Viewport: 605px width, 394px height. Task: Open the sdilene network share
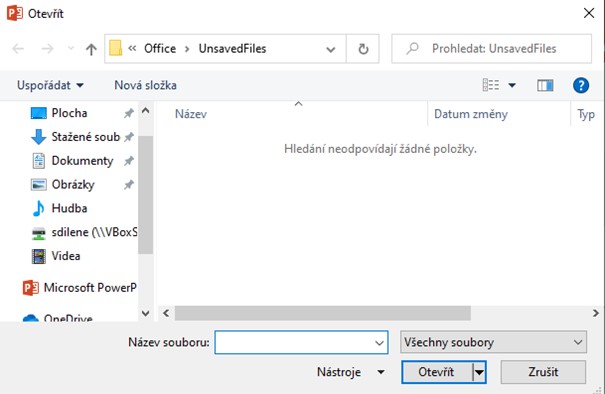click(94, 232)
